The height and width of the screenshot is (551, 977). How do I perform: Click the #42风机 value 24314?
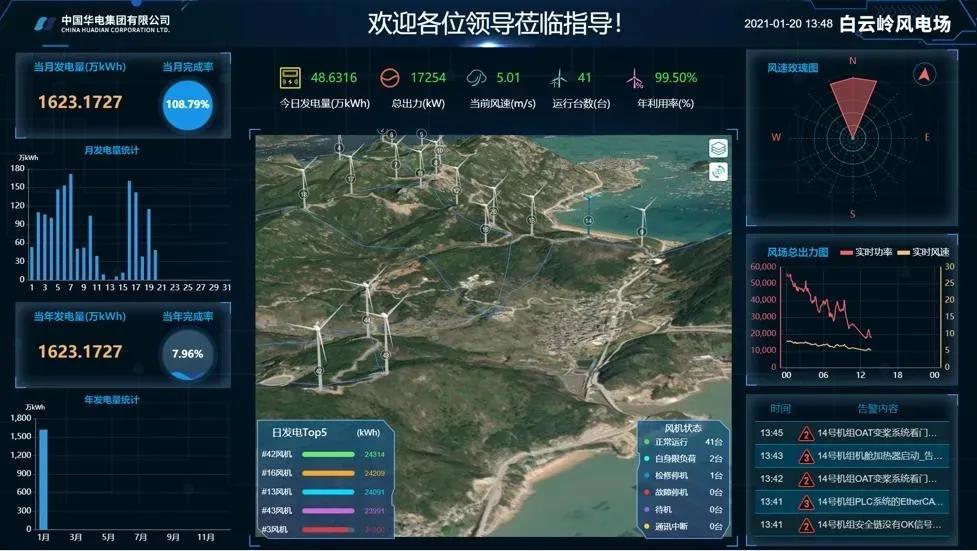[374, 454]
